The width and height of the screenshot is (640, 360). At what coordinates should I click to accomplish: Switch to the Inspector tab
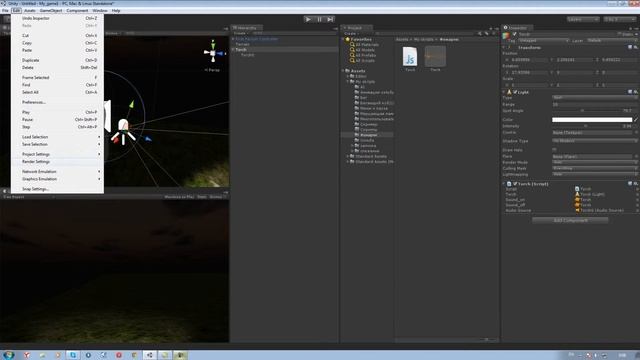(x=516, y=28)
